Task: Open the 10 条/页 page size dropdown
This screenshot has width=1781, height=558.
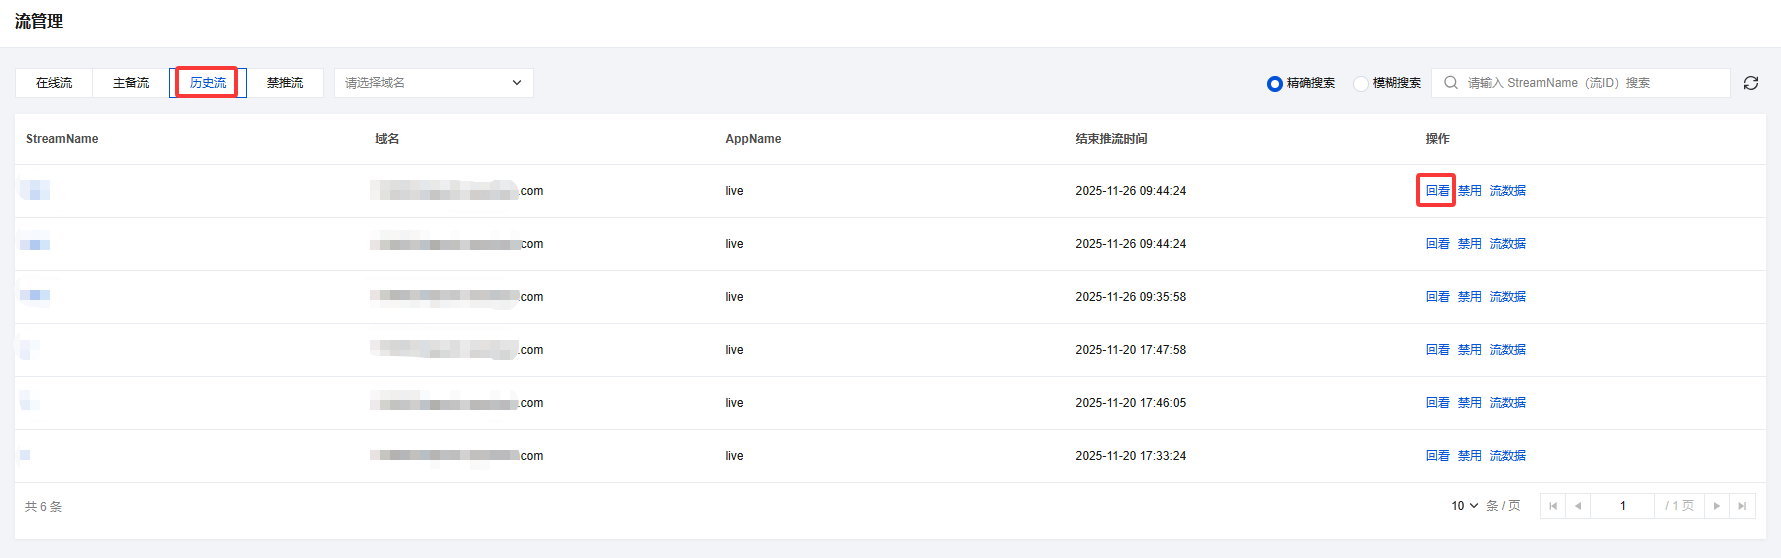Action: click(1465, 506)
